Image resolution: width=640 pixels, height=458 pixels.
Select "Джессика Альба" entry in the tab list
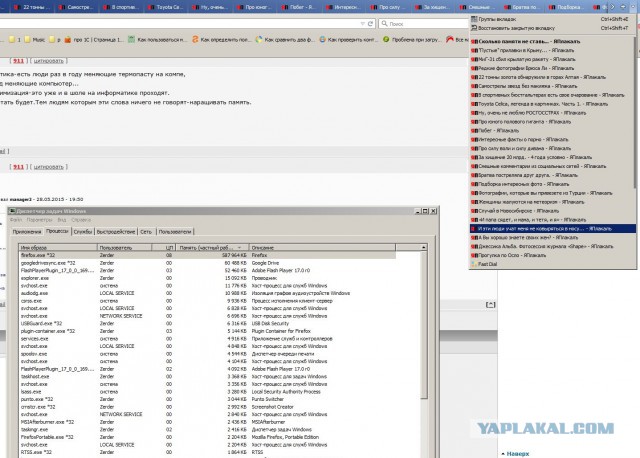click(552, 246)
